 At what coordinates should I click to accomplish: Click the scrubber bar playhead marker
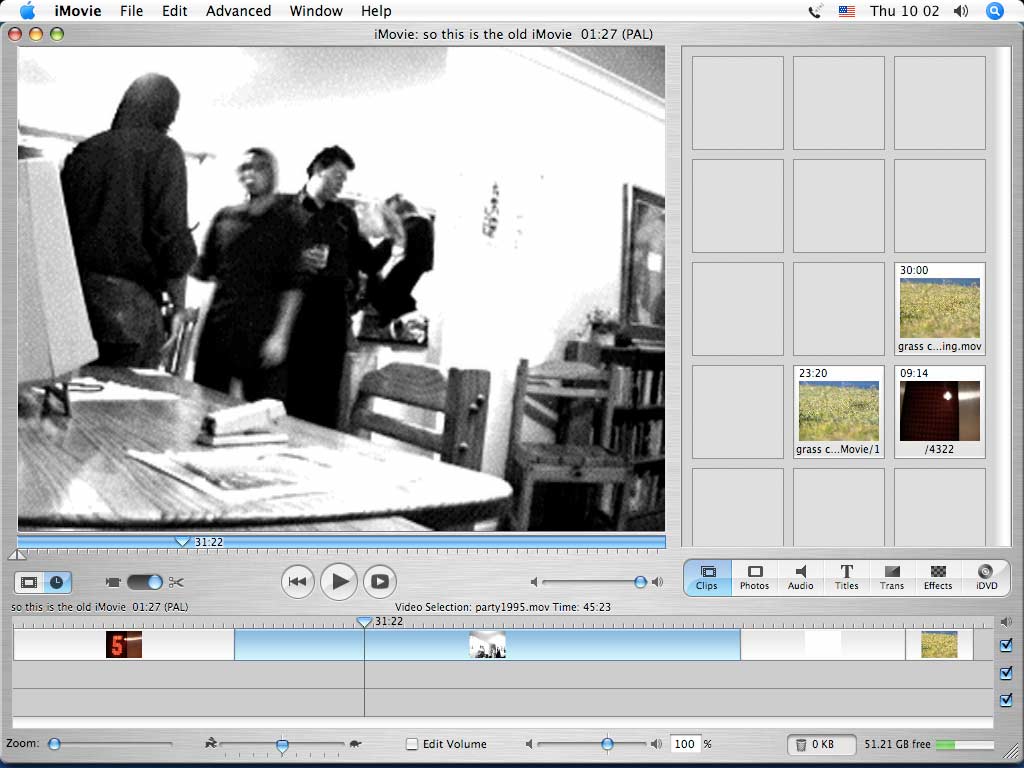point(182,541)
